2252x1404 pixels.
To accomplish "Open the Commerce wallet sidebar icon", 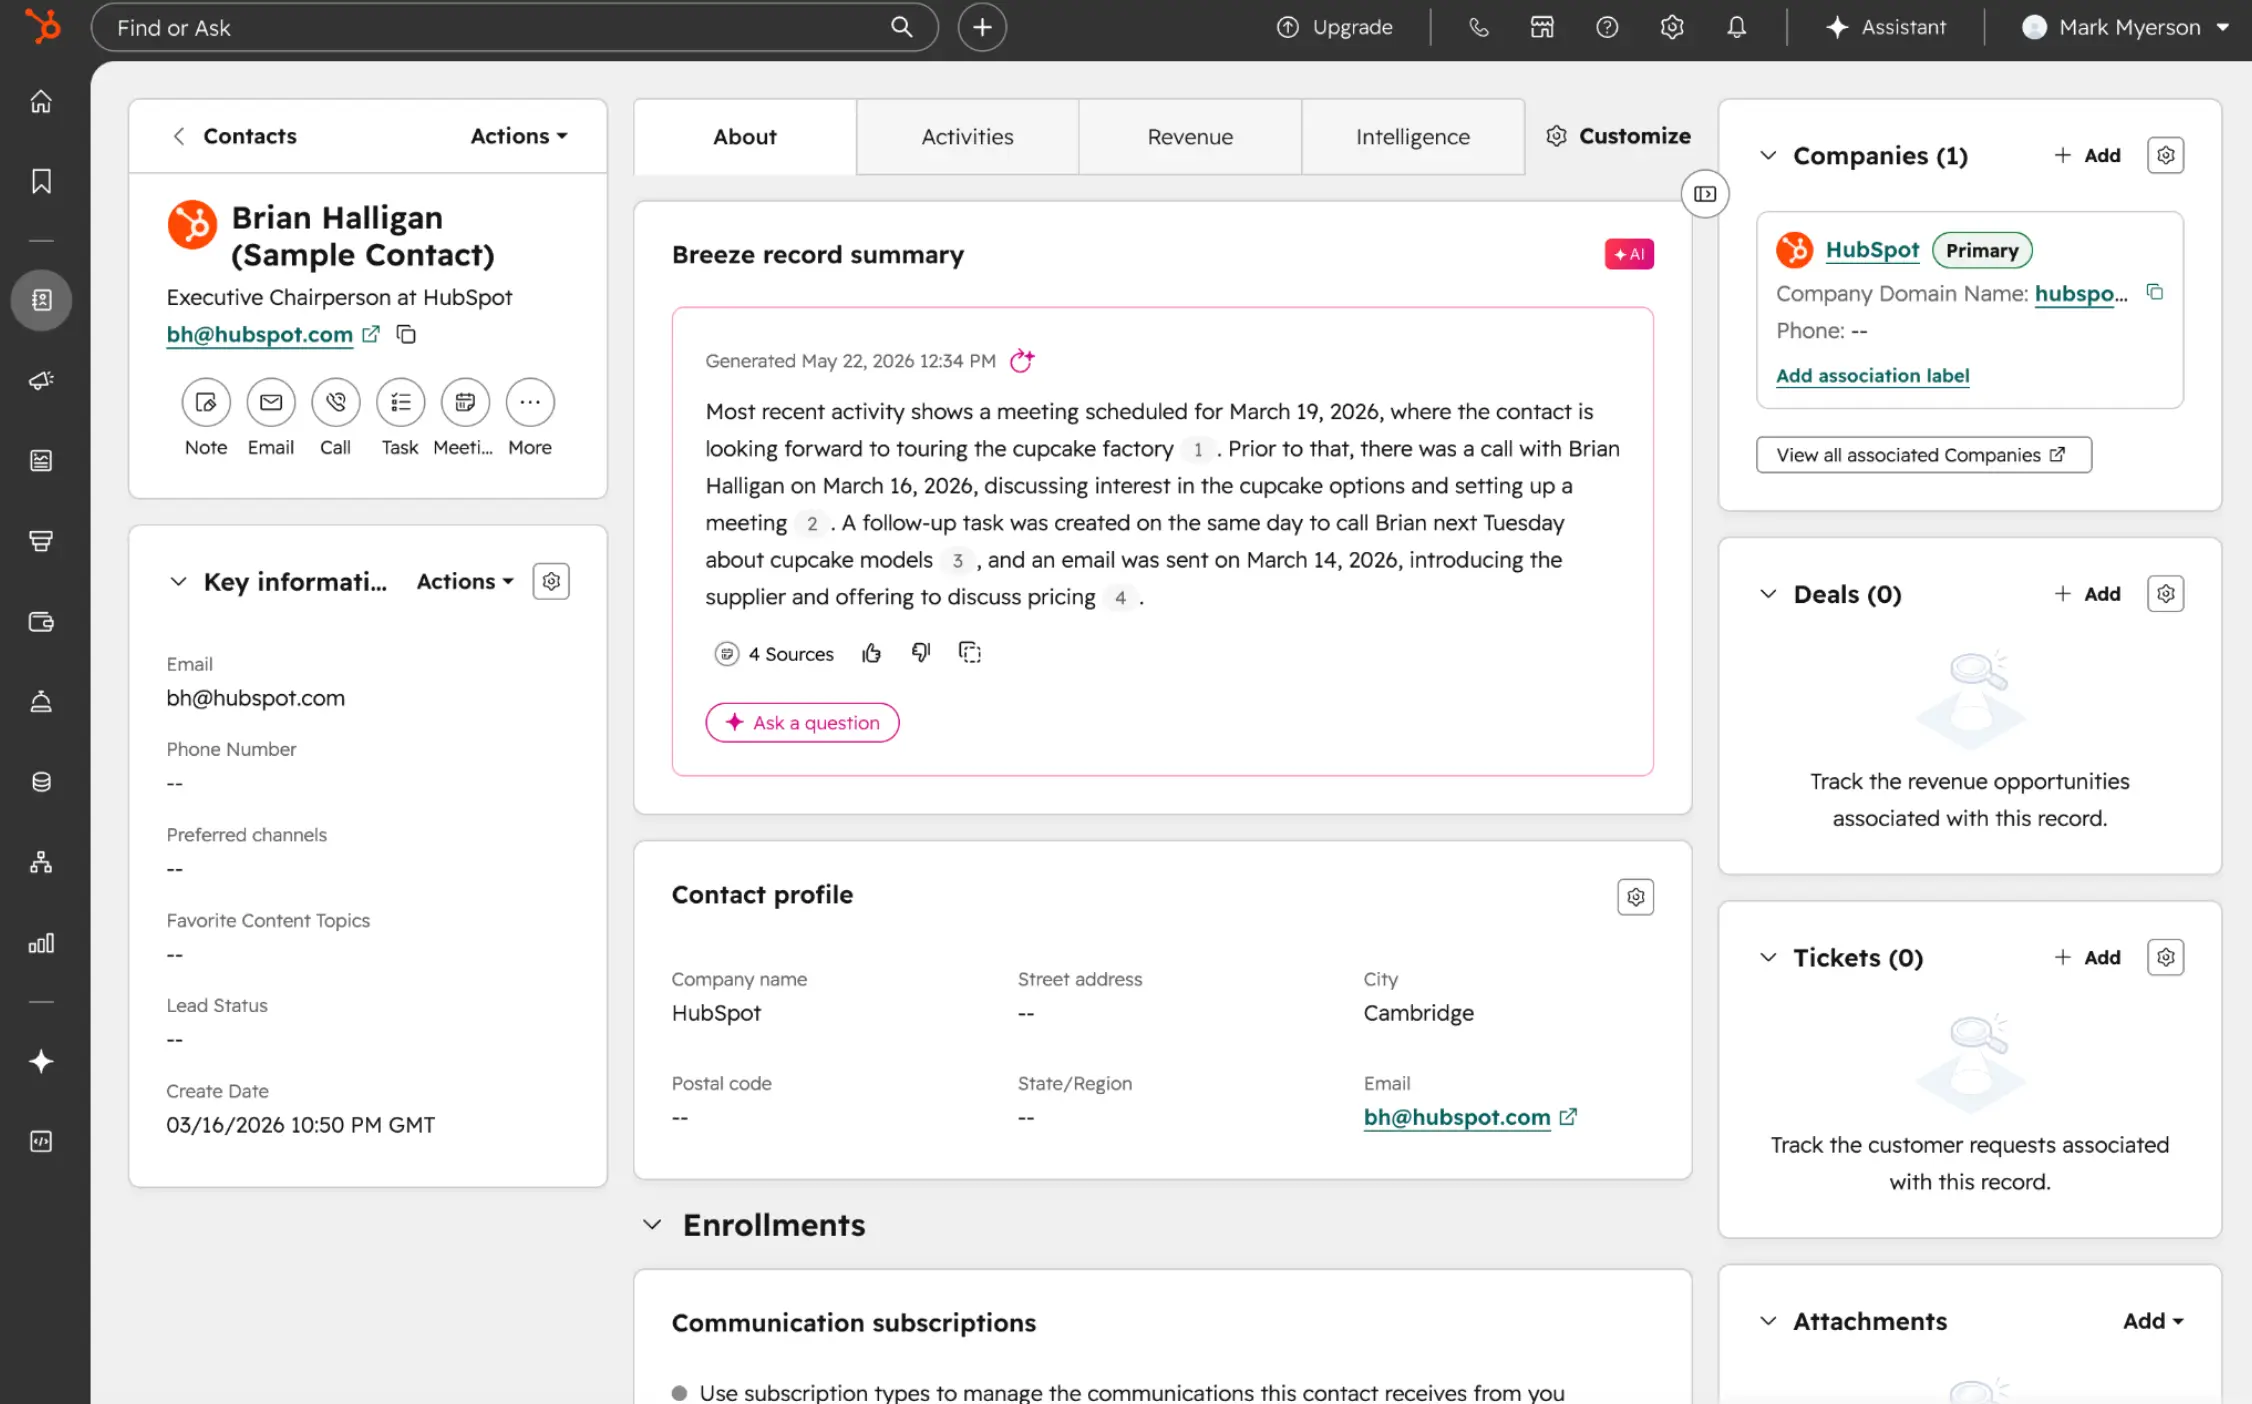I will (41, 622).
